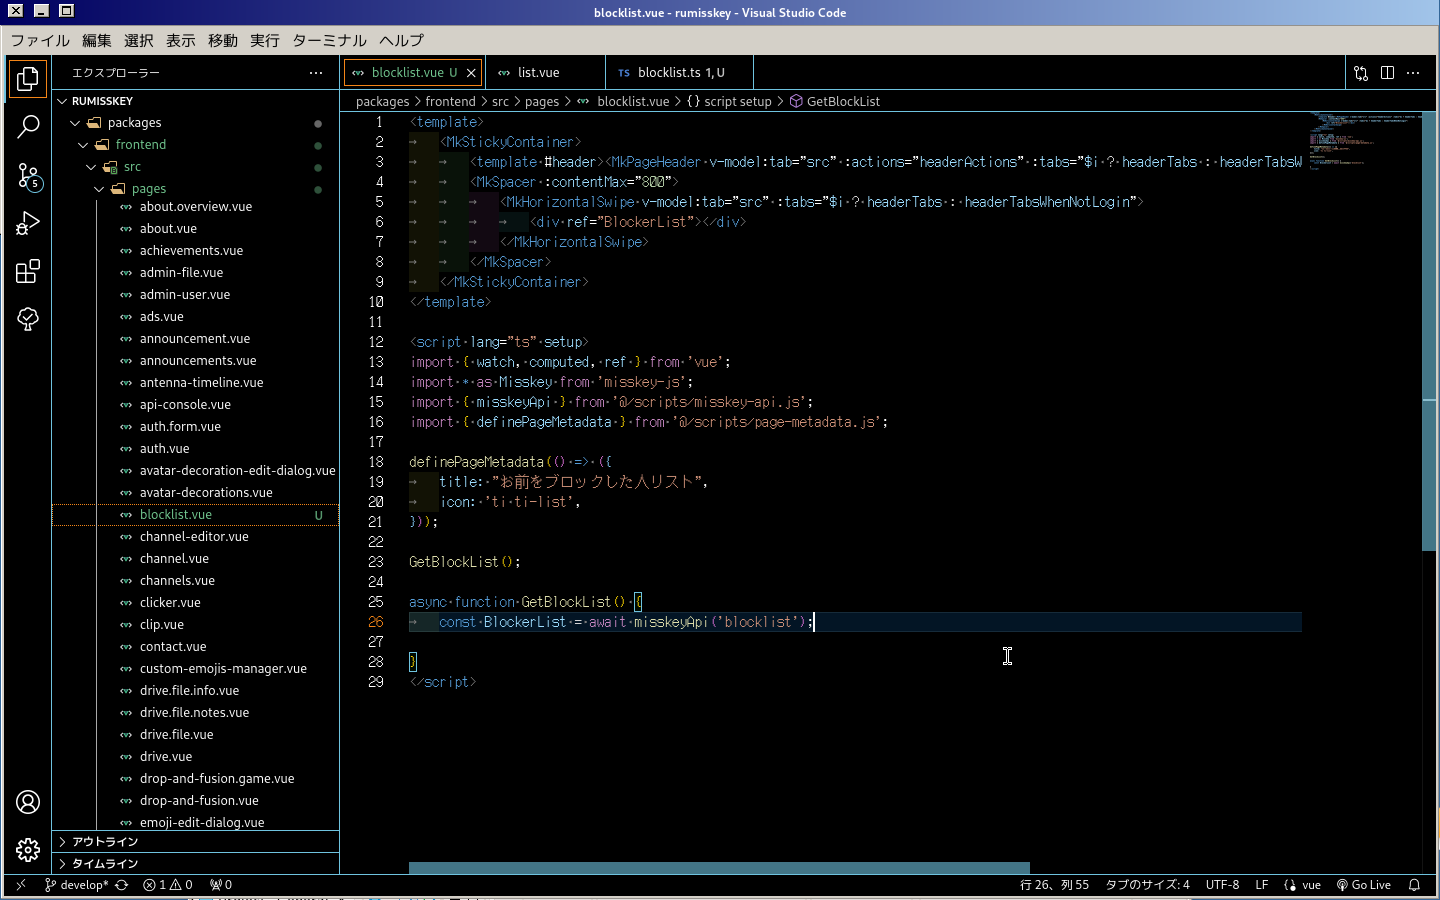The height and width of the screenshot is (900, 1440).
Task: Open channel-editor.vue file
Action: coord(194,537)
